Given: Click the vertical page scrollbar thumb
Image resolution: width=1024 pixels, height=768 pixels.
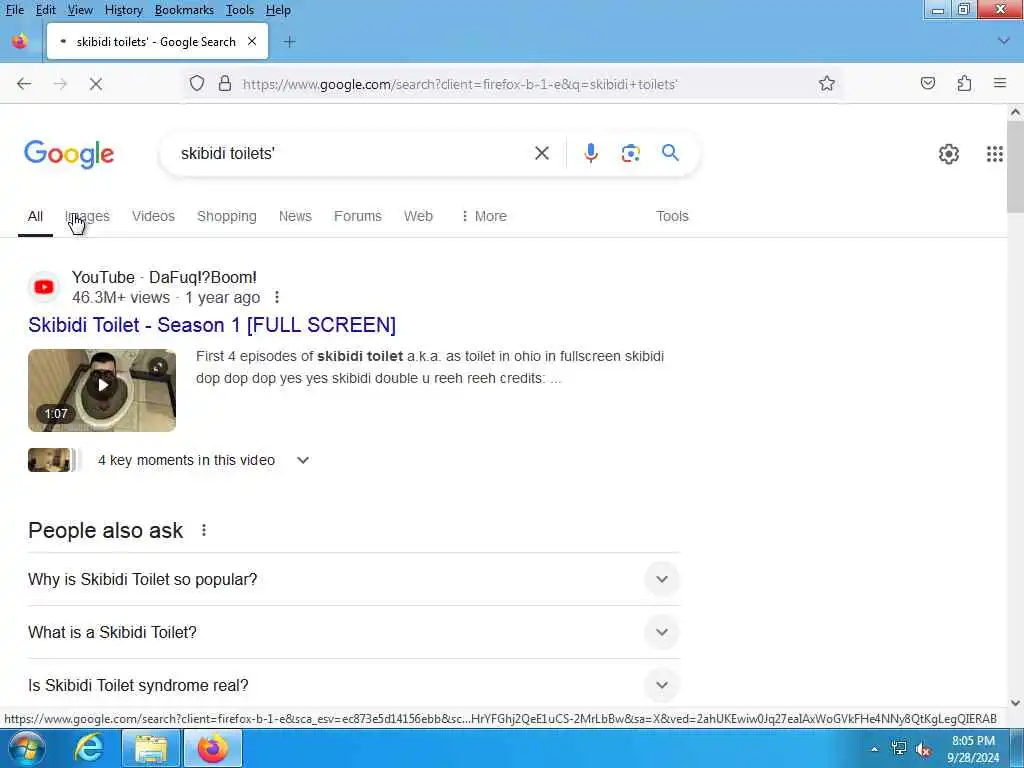Looking at the screenshot, I should [x=1015, y=167].
